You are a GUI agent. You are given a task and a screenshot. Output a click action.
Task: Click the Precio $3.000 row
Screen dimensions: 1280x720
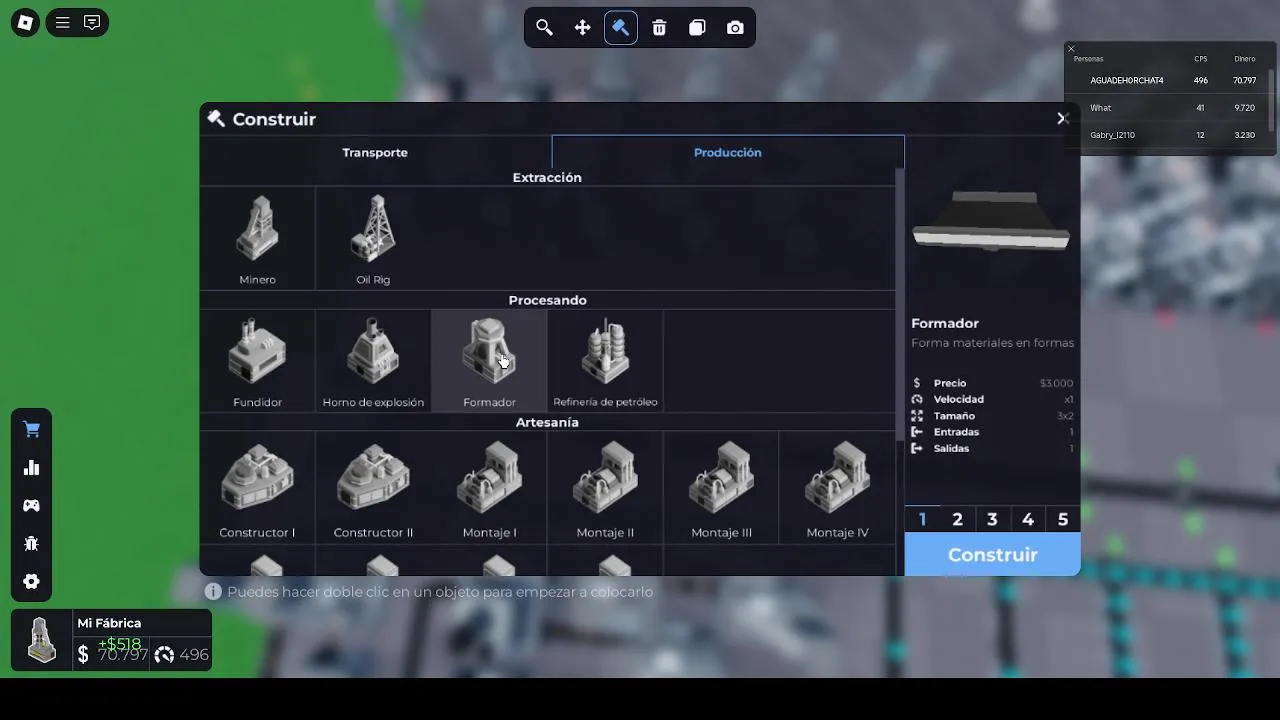click(x=992, y=383)
